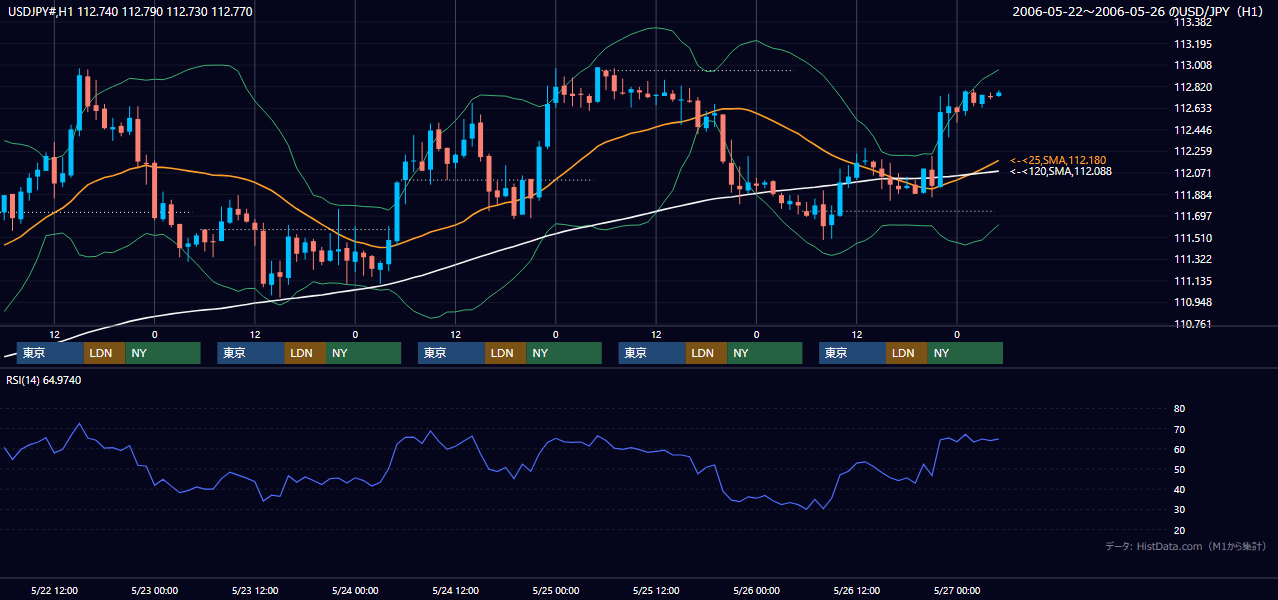
Task: Click price axis value 112.259
Action: [1192, 151]
